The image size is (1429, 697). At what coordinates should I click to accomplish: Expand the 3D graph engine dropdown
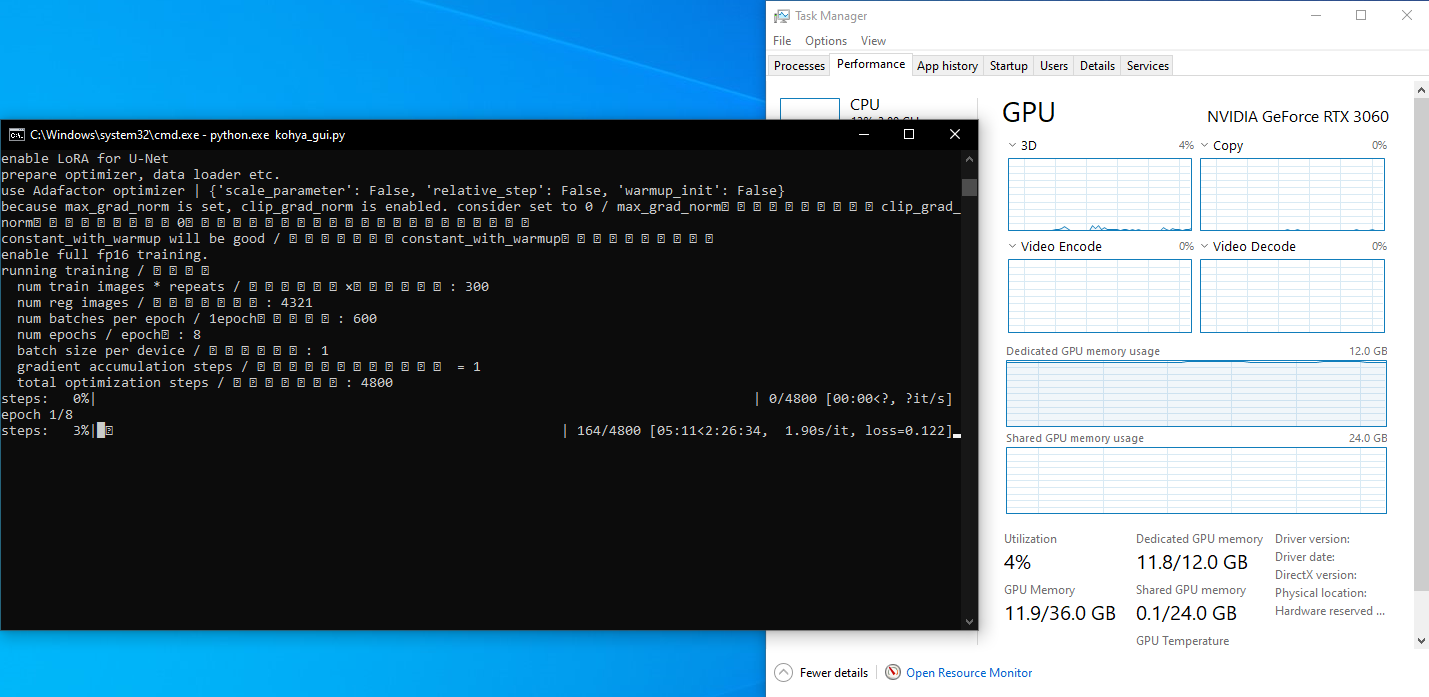(1012, 146)
